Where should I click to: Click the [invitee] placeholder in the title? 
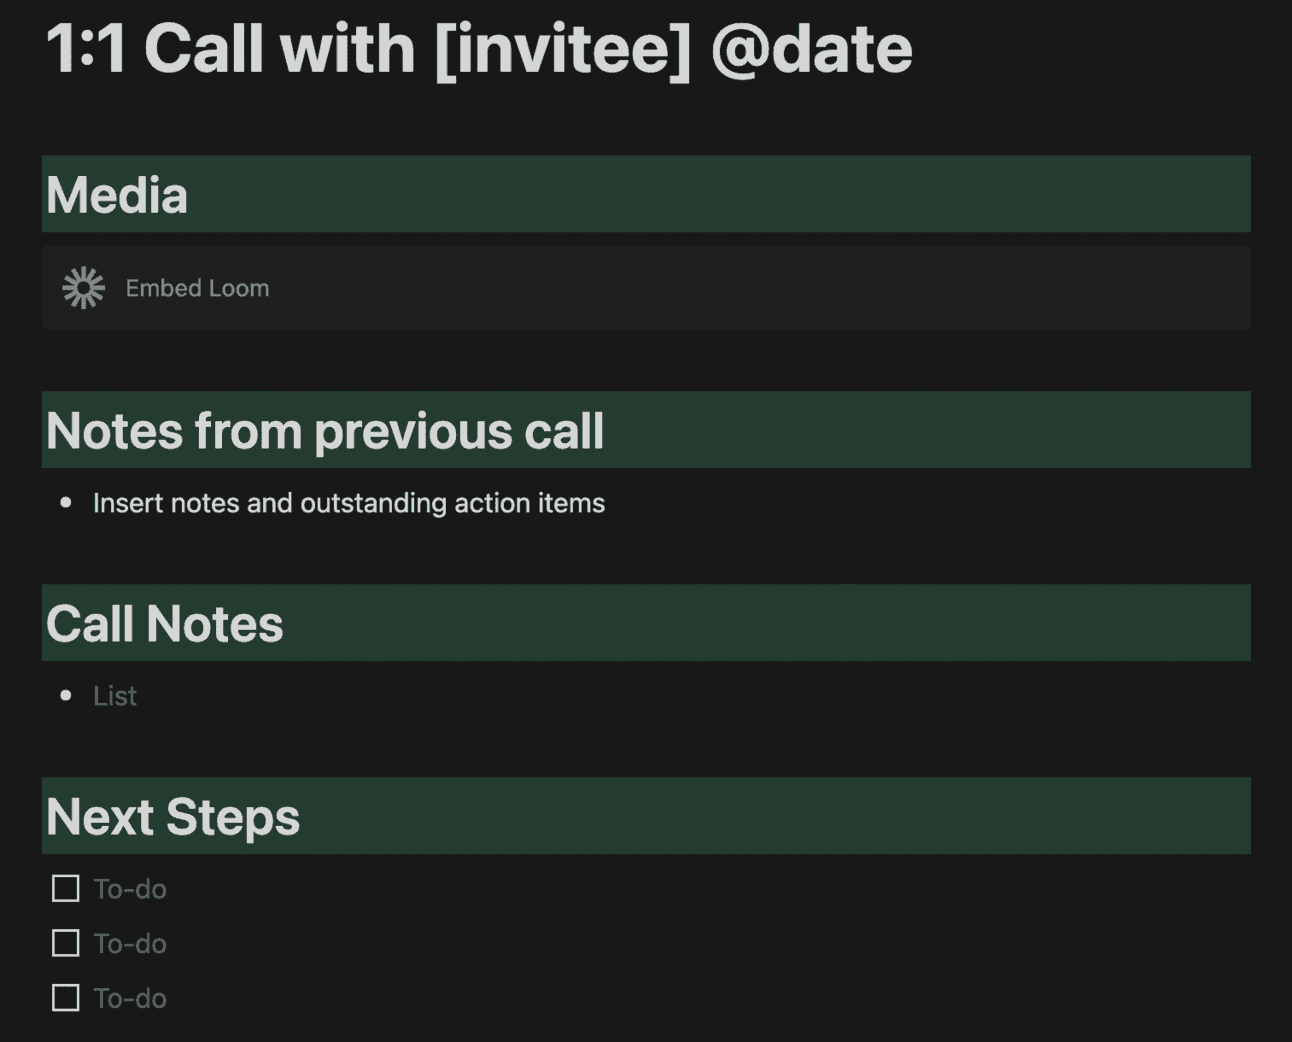click(x=563, y=50)
